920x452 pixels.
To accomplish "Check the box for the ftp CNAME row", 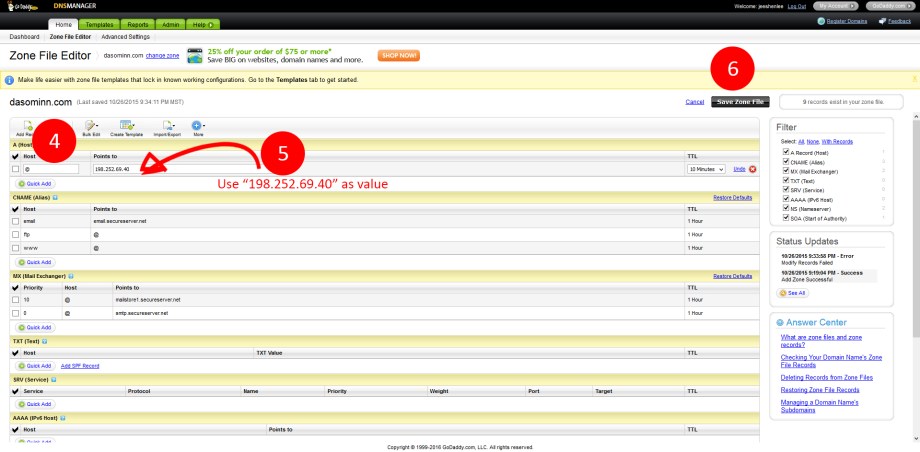I will tap(16, 235).
